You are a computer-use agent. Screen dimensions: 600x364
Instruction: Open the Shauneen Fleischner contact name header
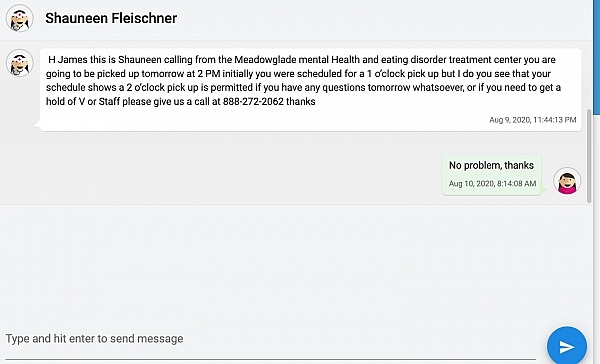[x=111, y=18]
